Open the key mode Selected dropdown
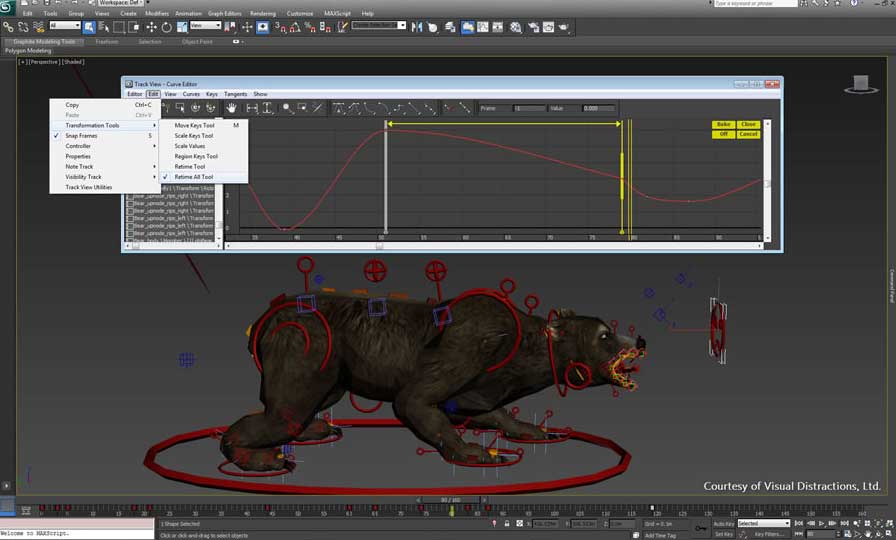 763,523
